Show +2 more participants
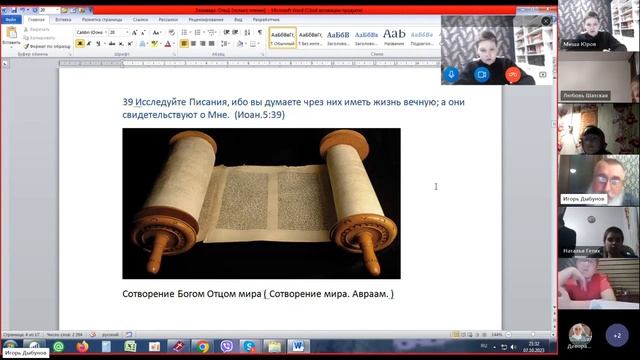 [x=617, y=335]
